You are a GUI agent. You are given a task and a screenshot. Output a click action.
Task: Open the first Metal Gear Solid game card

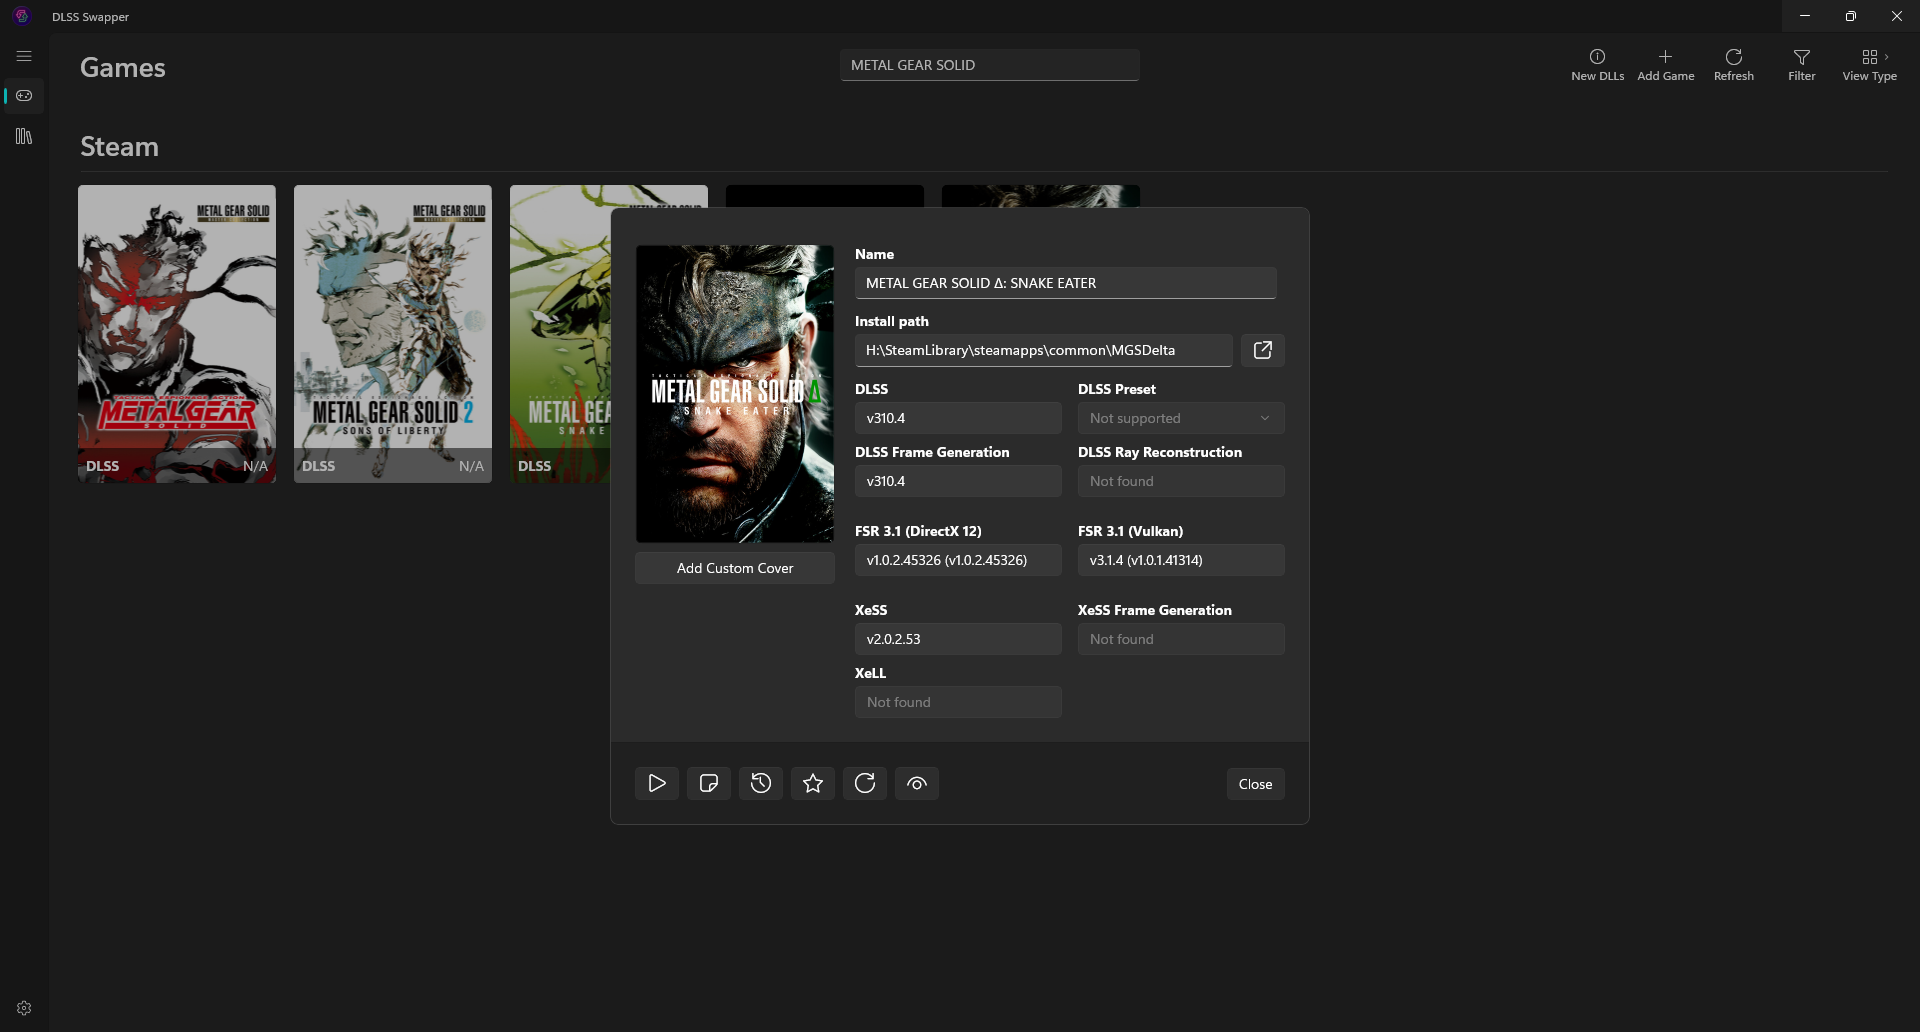pos(177,334)
